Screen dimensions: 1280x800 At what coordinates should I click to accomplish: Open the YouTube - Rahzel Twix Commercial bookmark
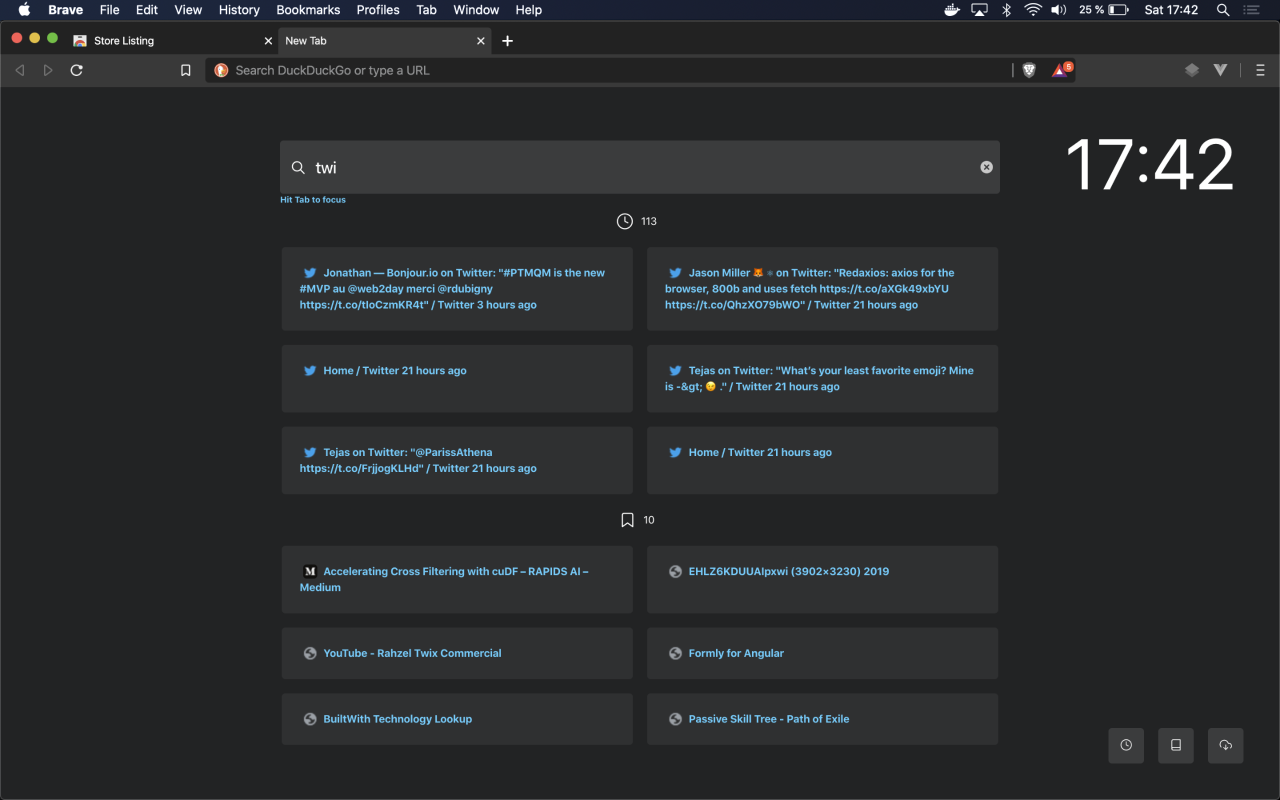click(x=457, y=653)
